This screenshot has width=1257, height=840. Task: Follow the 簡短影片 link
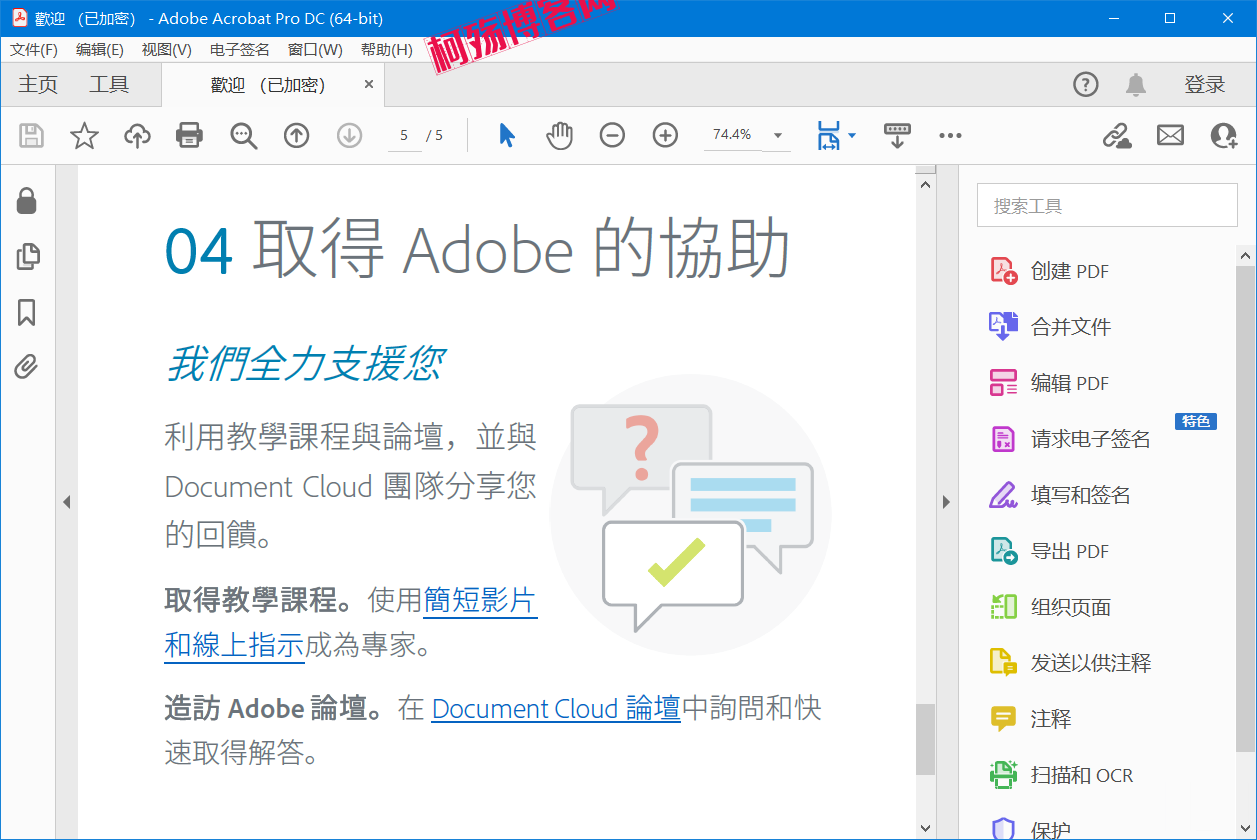480,600
